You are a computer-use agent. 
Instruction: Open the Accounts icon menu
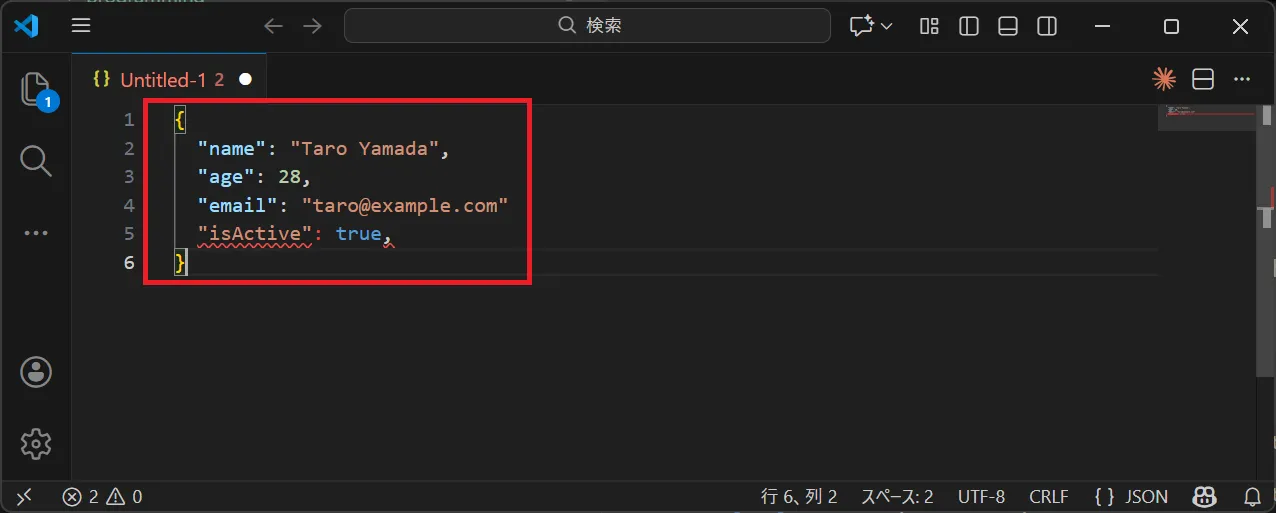[36, 372]
